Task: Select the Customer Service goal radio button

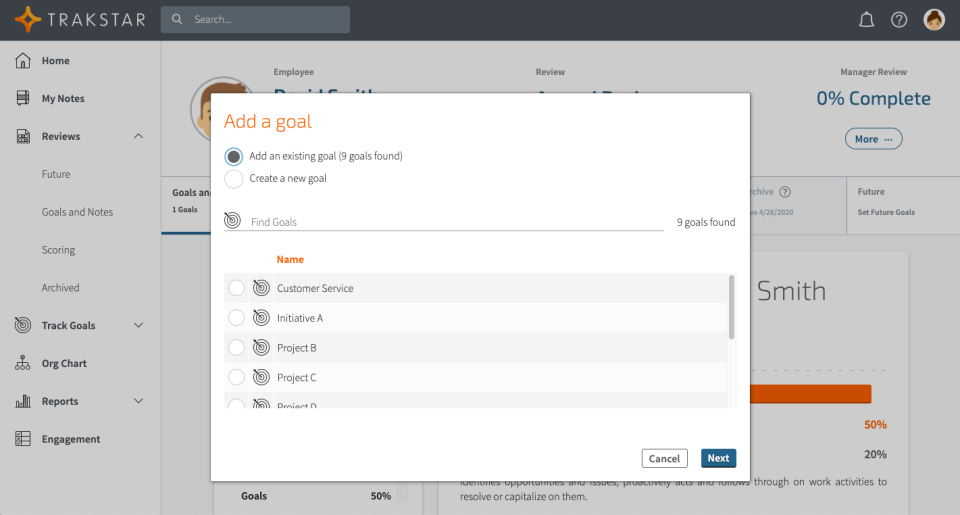Action: click(236, 288)
